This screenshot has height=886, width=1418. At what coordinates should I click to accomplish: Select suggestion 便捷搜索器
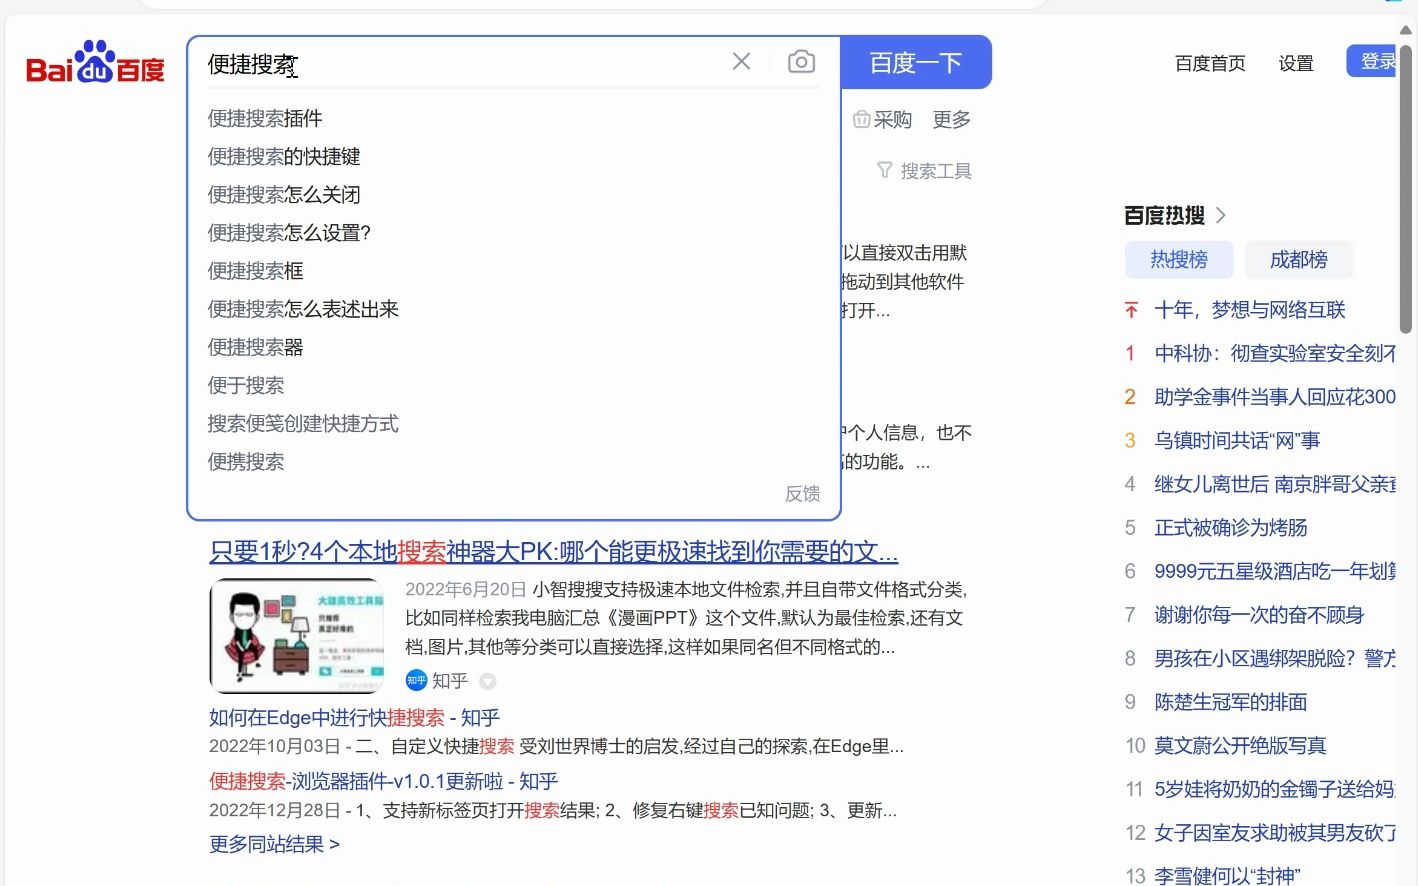point(255,347)
